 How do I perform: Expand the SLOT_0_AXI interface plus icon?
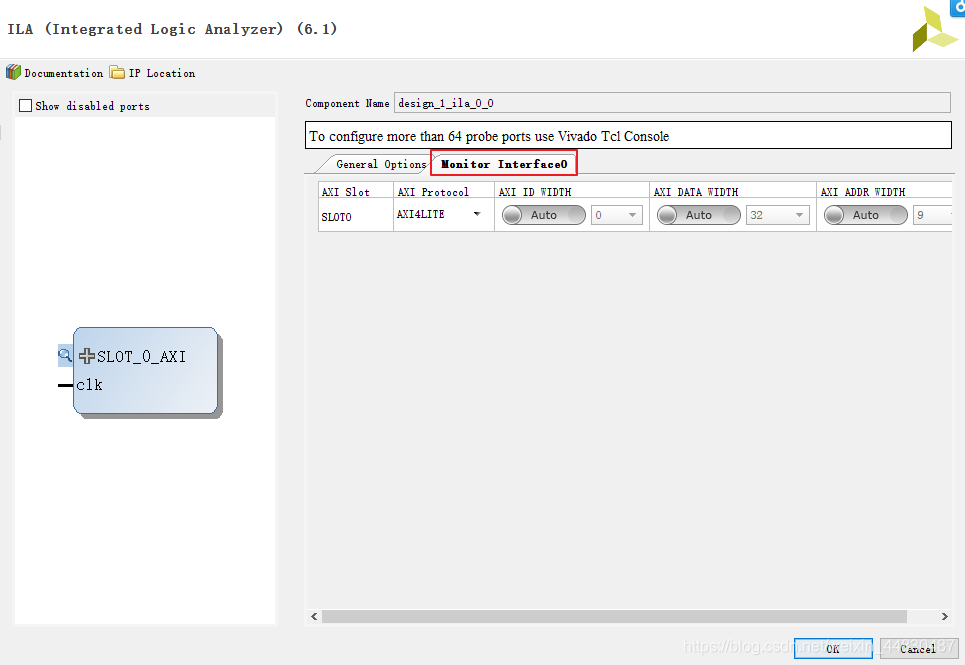coord(87,356)
